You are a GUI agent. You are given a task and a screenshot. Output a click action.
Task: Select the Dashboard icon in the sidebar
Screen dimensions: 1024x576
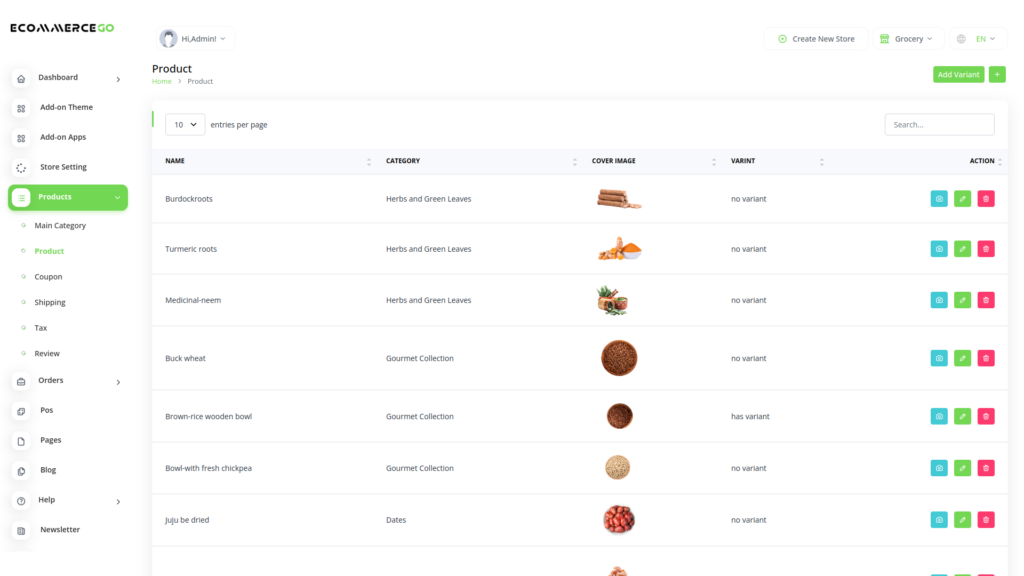click(20, 77)
